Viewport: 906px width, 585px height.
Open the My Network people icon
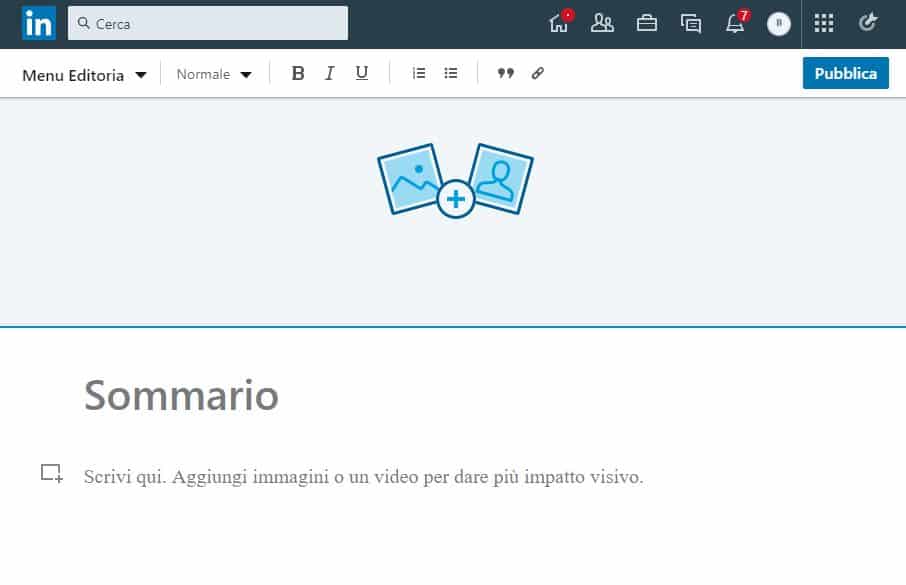click(602, 23)
